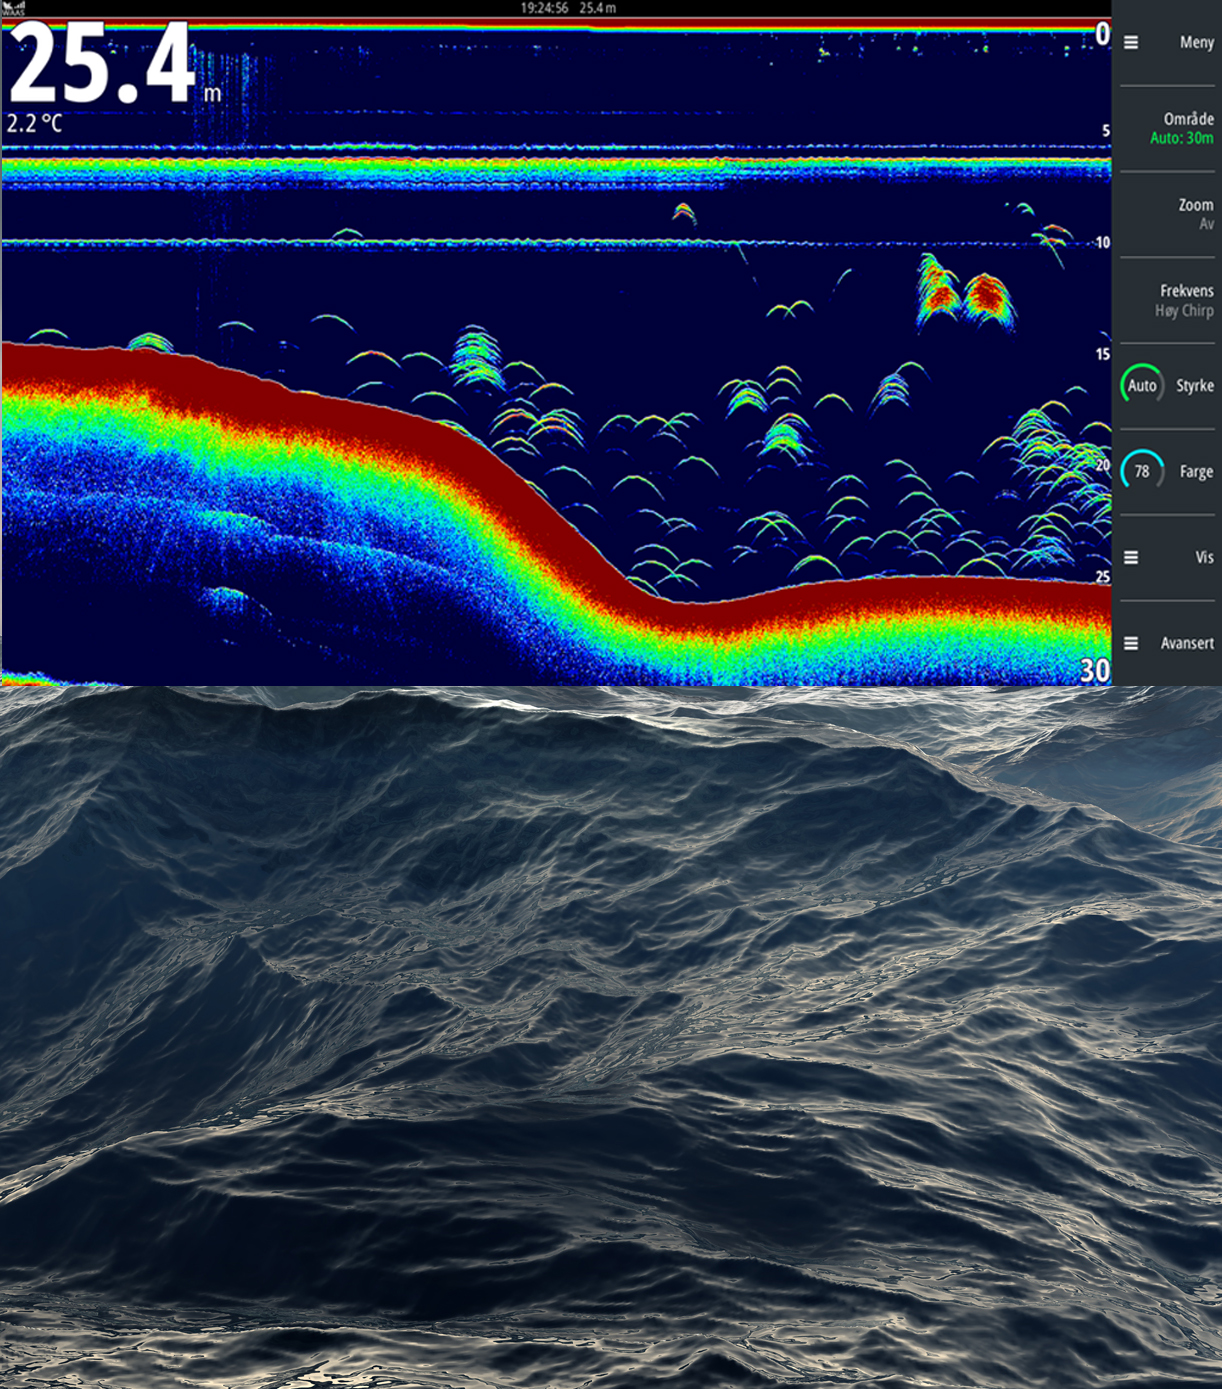Select the Auto dial beside Styrke
Viewport: 1222px width, 1389px height.
[x=1142, y=386]
